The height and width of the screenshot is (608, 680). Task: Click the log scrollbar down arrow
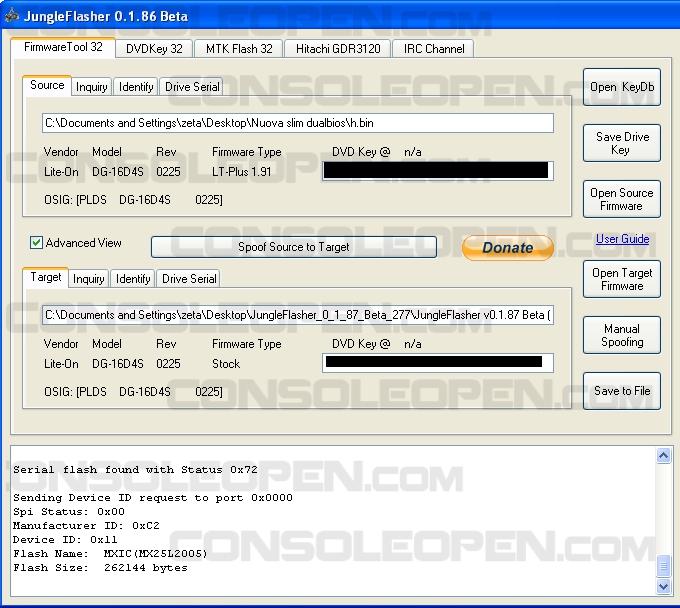click(664, 587)
